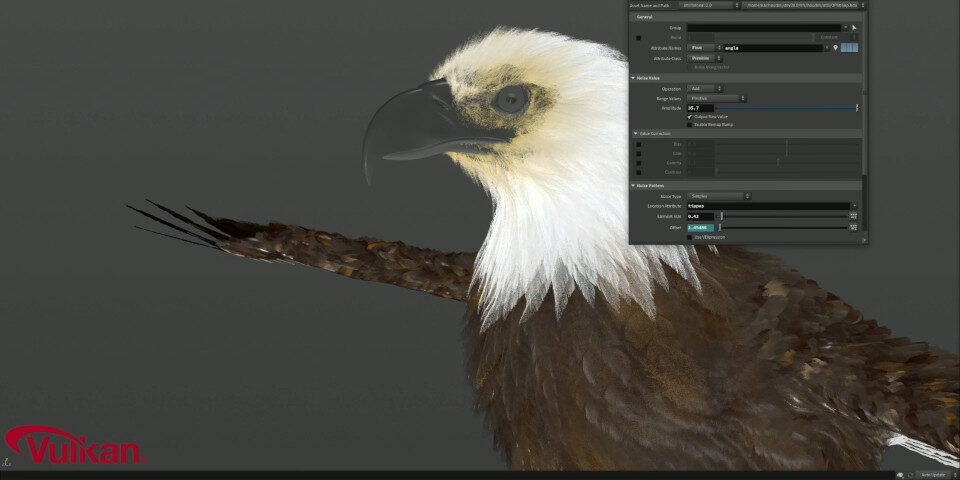This screenshot has width=960, height=480.
Task: Enable the Bias value correction checkbox
Action: click(x=639, y=144)
